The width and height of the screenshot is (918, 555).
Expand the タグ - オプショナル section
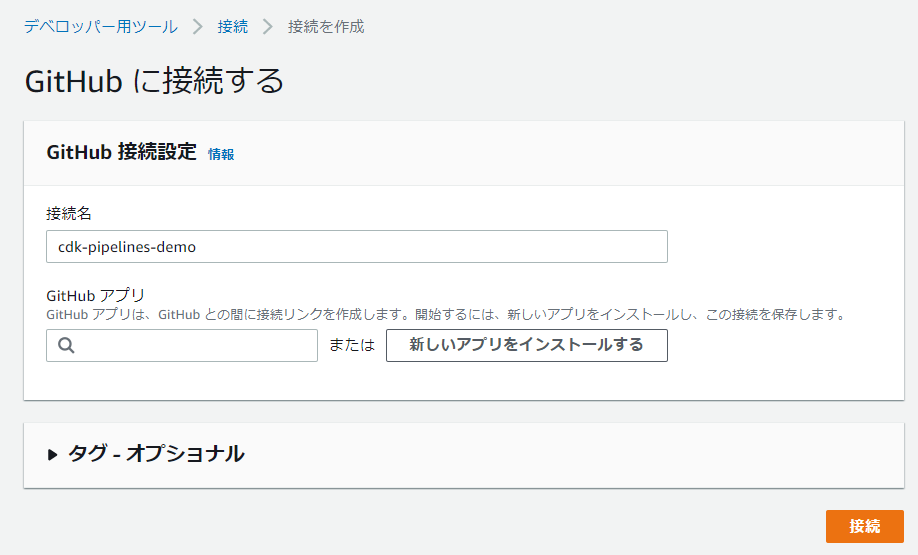pyautogui.click(x=145, y=454)
